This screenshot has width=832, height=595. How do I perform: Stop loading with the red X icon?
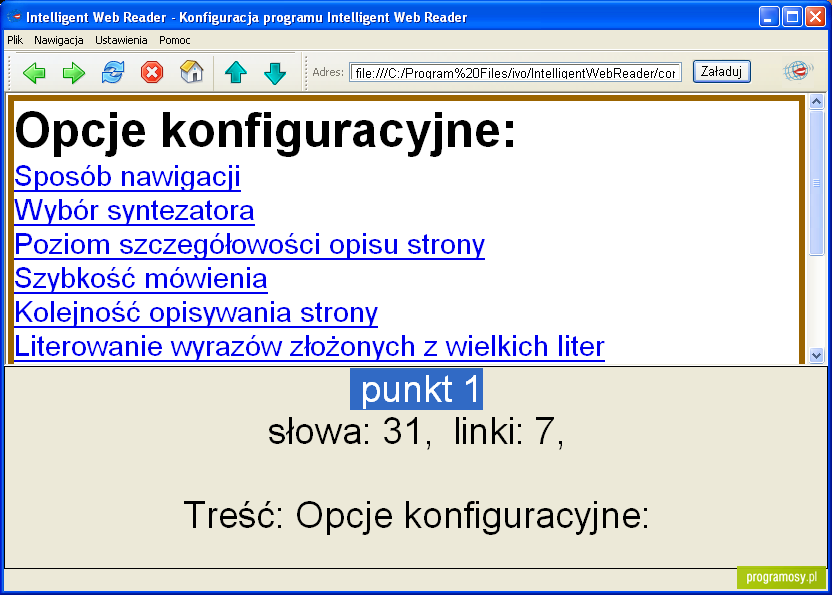152,72
